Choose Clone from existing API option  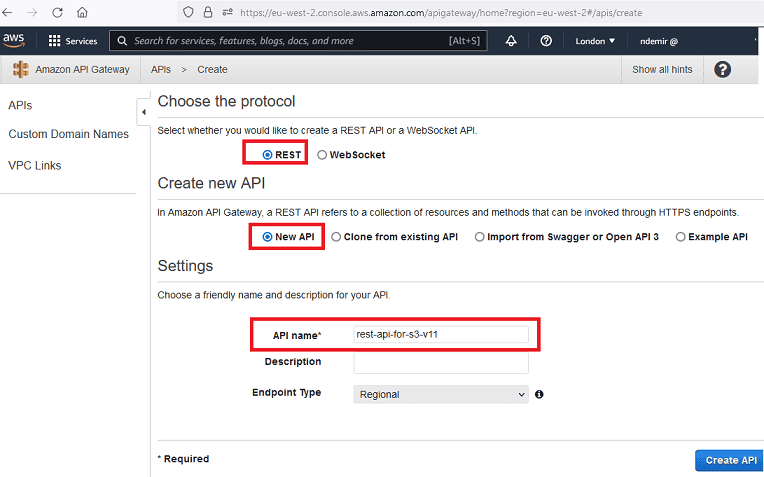pyautogui.click(x=336, y=237)
